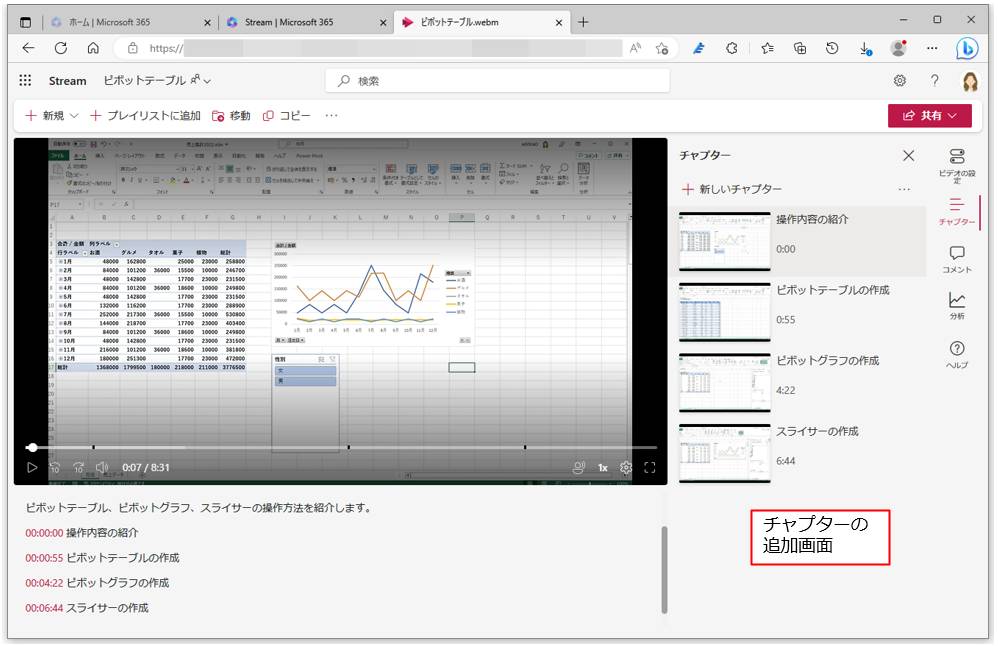Image resolution: width=998 pixels, height=646 pixels.
Task: Skip backward ten seconds in the video
Action: (55, 467)
